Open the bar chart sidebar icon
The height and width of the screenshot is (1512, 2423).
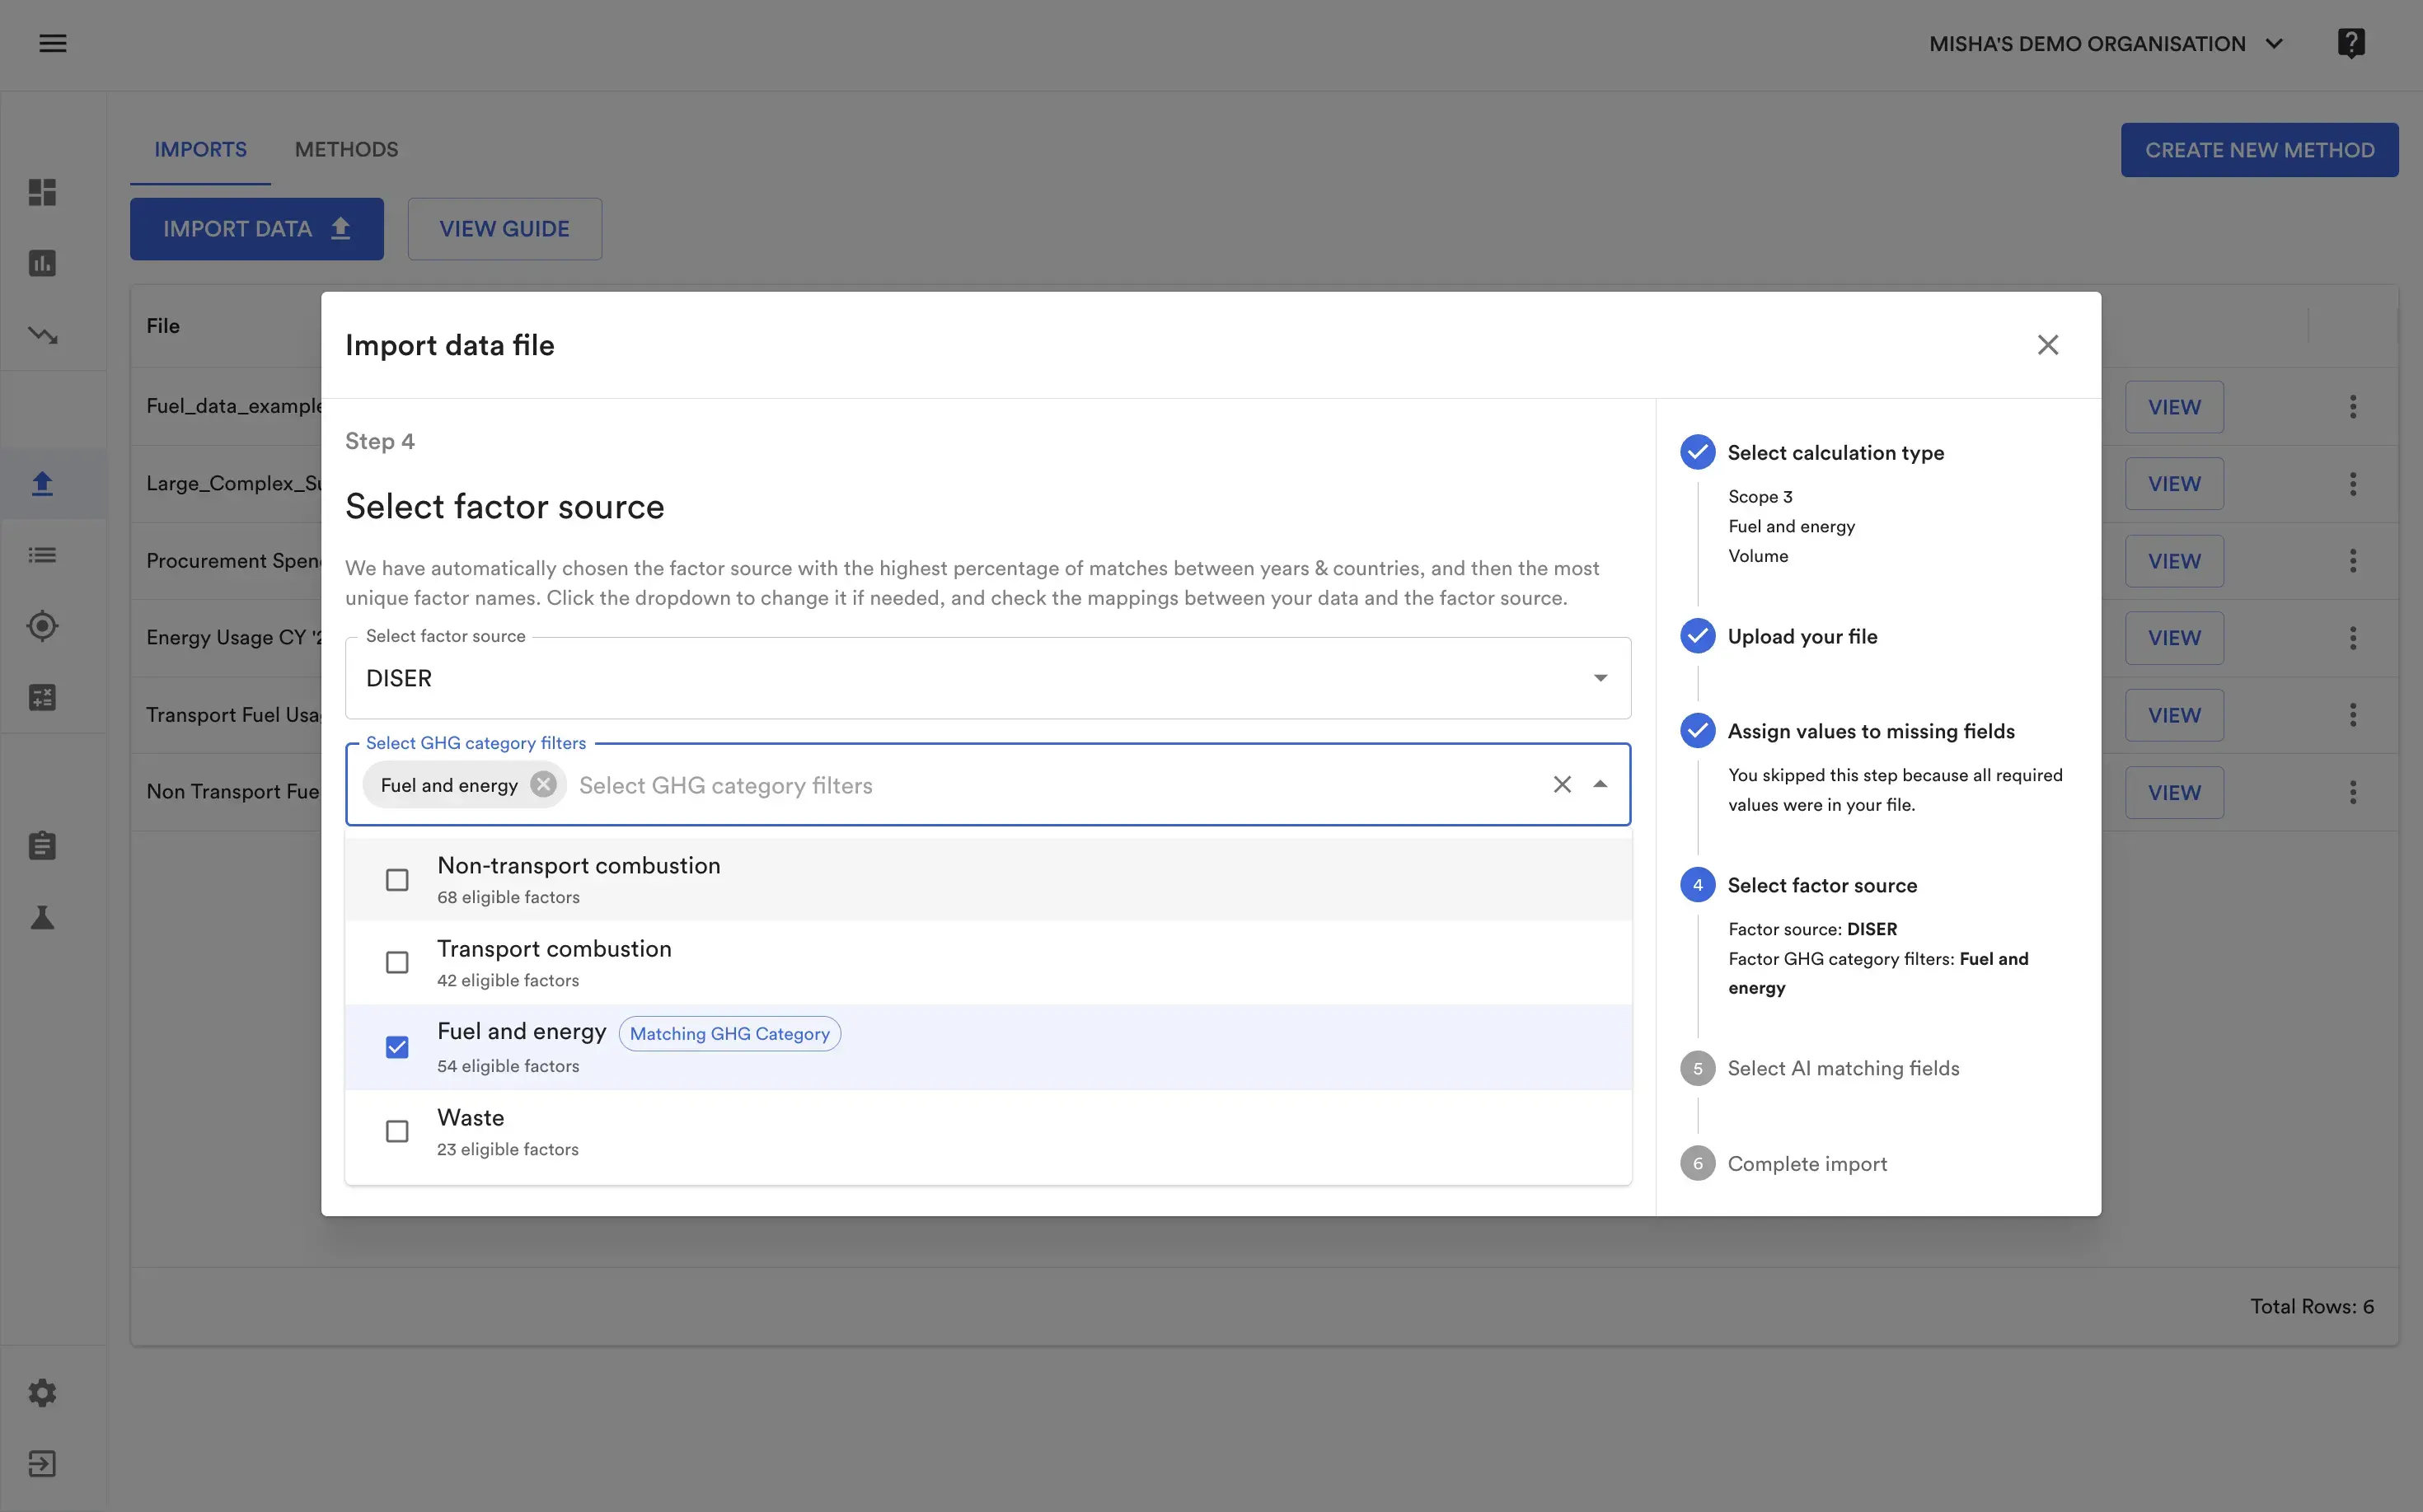tap(42, 263)
